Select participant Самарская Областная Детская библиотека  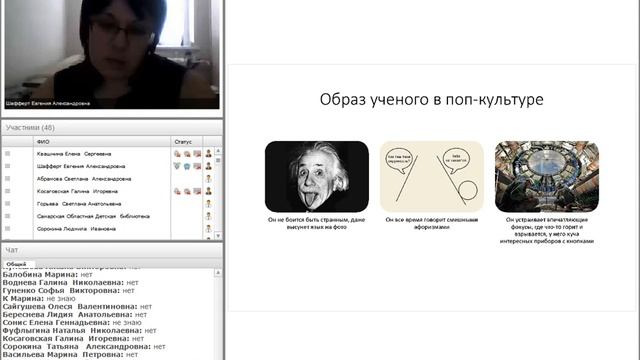click(93, 216)
